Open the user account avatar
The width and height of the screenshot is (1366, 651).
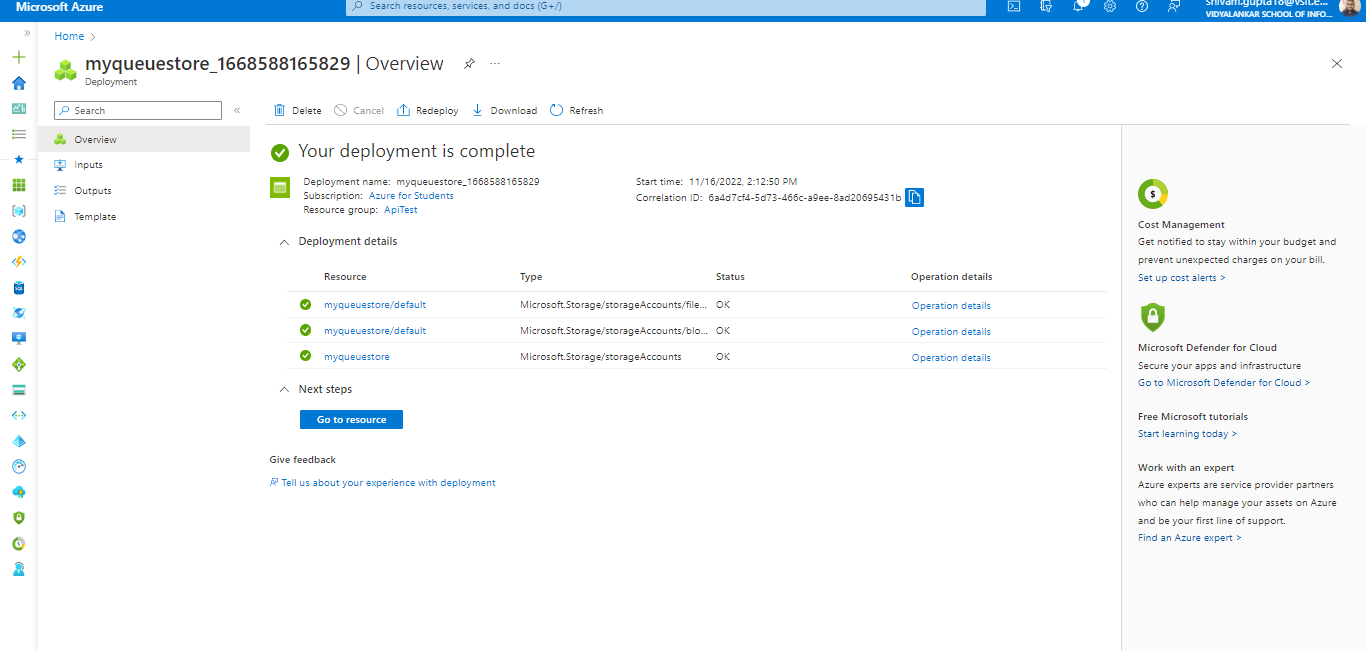point(1349,6)
